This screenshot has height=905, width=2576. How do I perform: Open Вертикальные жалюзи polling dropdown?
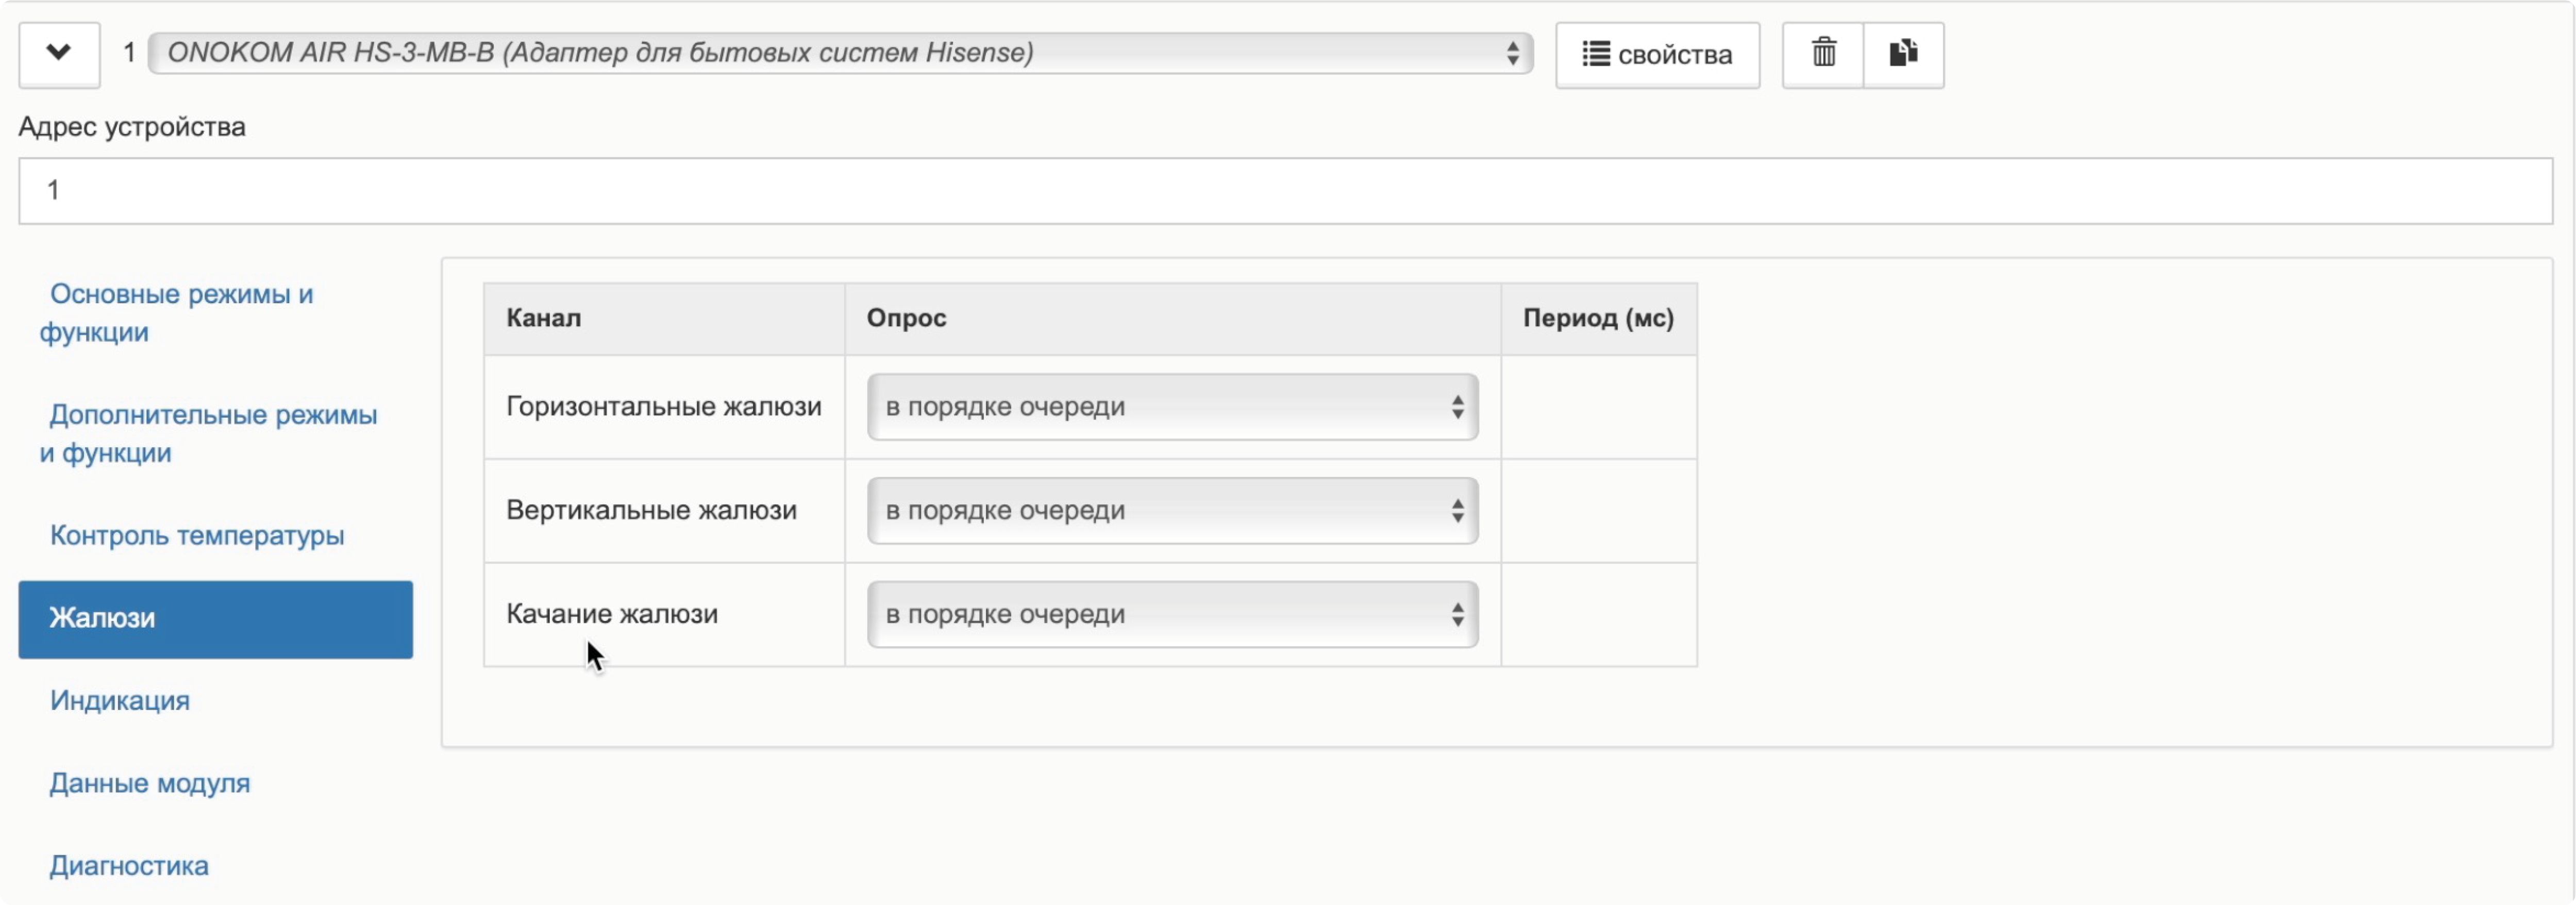coord(1172,511)
